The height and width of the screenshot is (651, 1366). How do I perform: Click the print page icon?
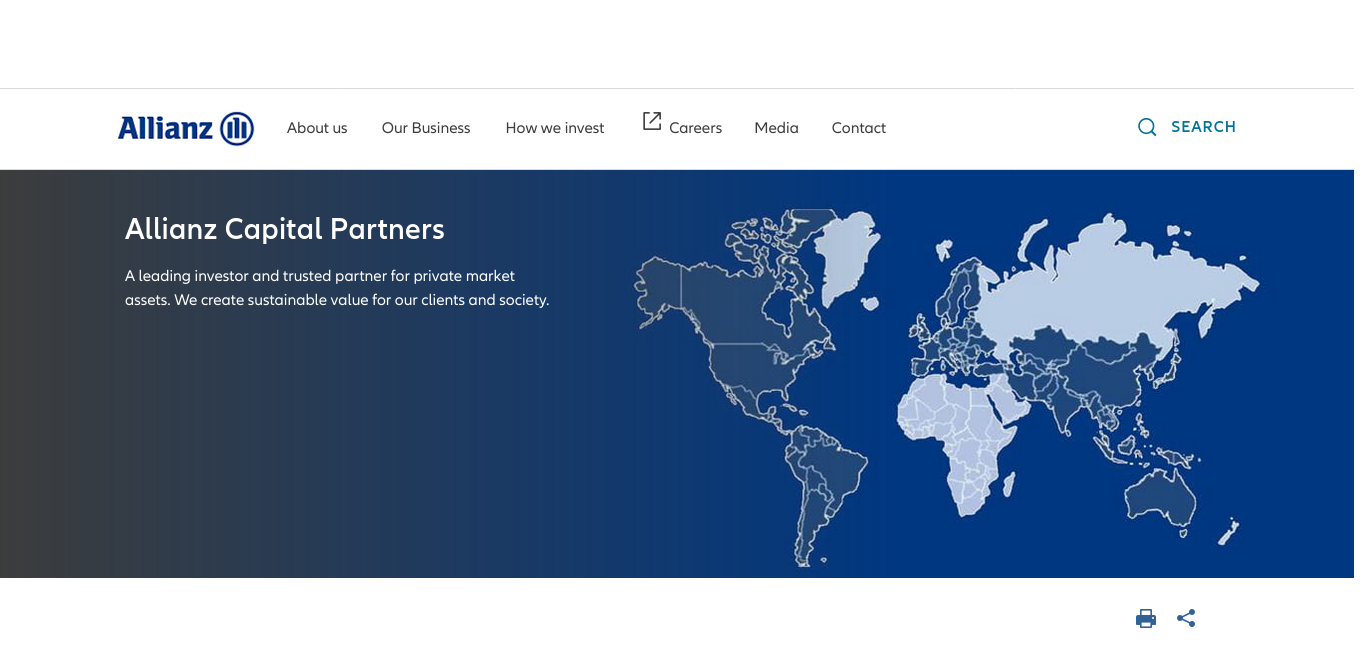[x=1146, y=618]
